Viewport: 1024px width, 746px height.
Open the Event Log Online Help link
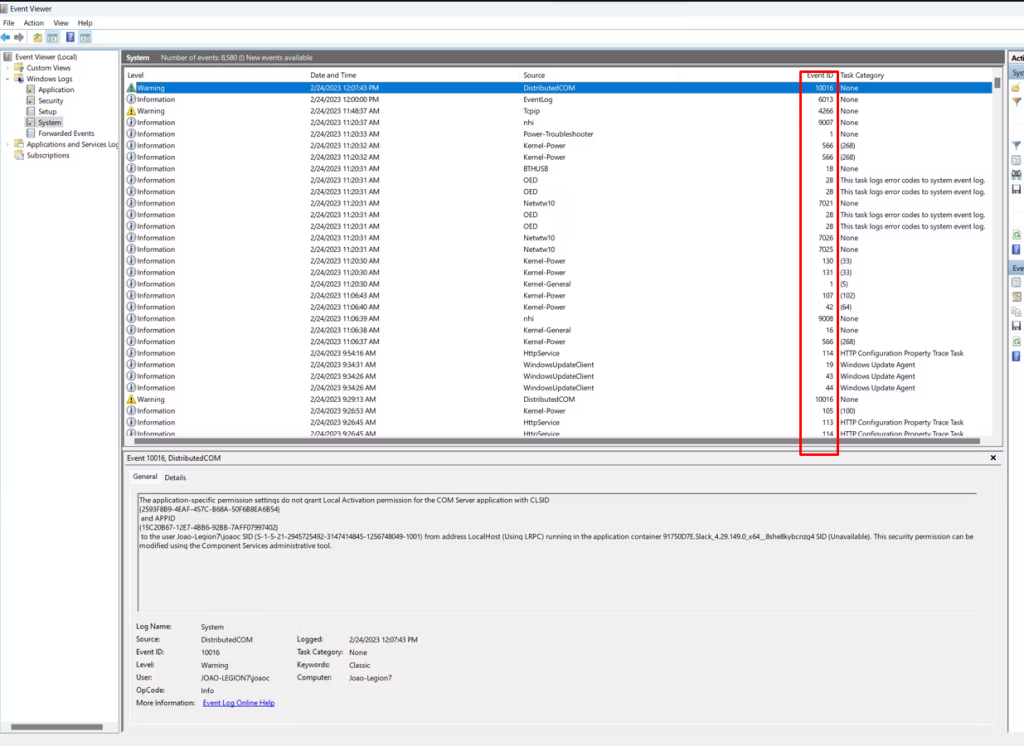click(x=238, y=703)
